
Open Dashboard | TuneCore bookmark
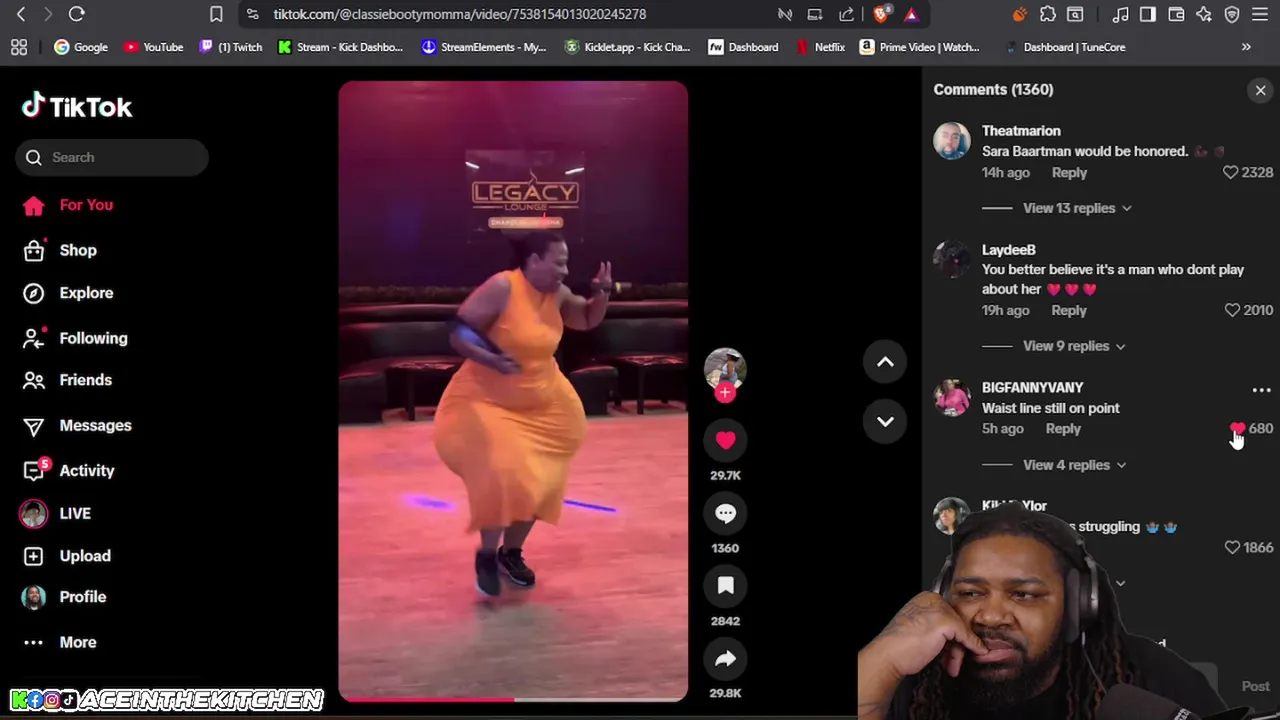coord(1065,47)
